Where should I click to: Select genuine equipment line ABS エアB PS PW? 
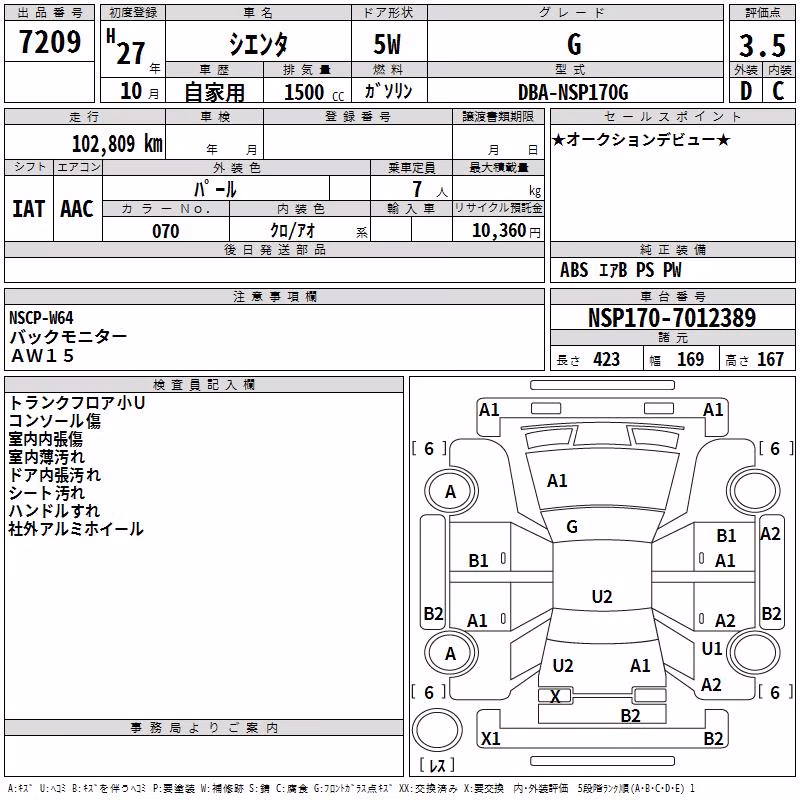tap(620, 269)
